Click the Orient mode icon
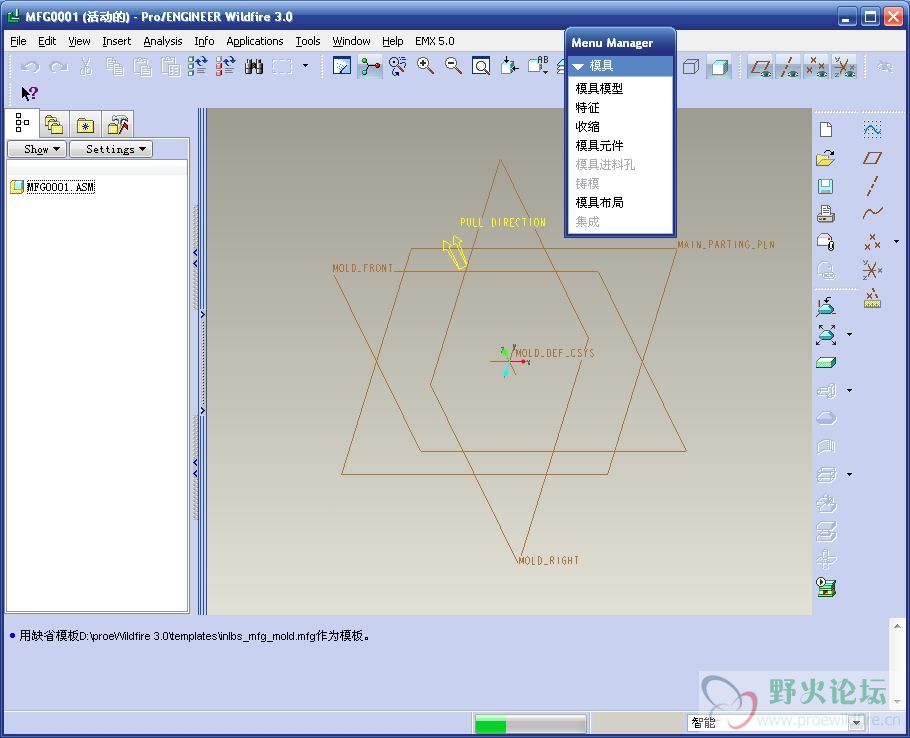The width and height of the screenshot is (910, 738). pos(398,66)
